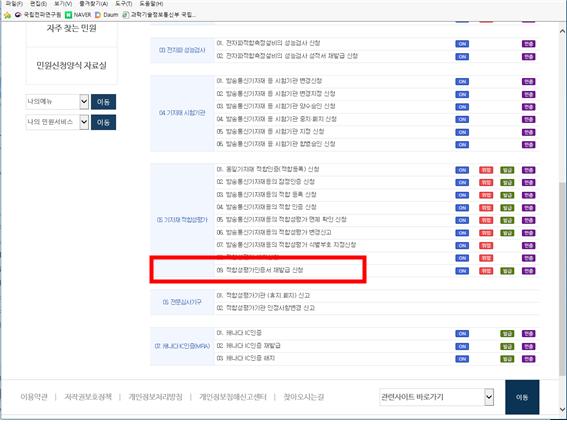Viewport: 567px width, 424px height.
Task: Click the vertical scrollbar thumb
Action: pos(562,278)
